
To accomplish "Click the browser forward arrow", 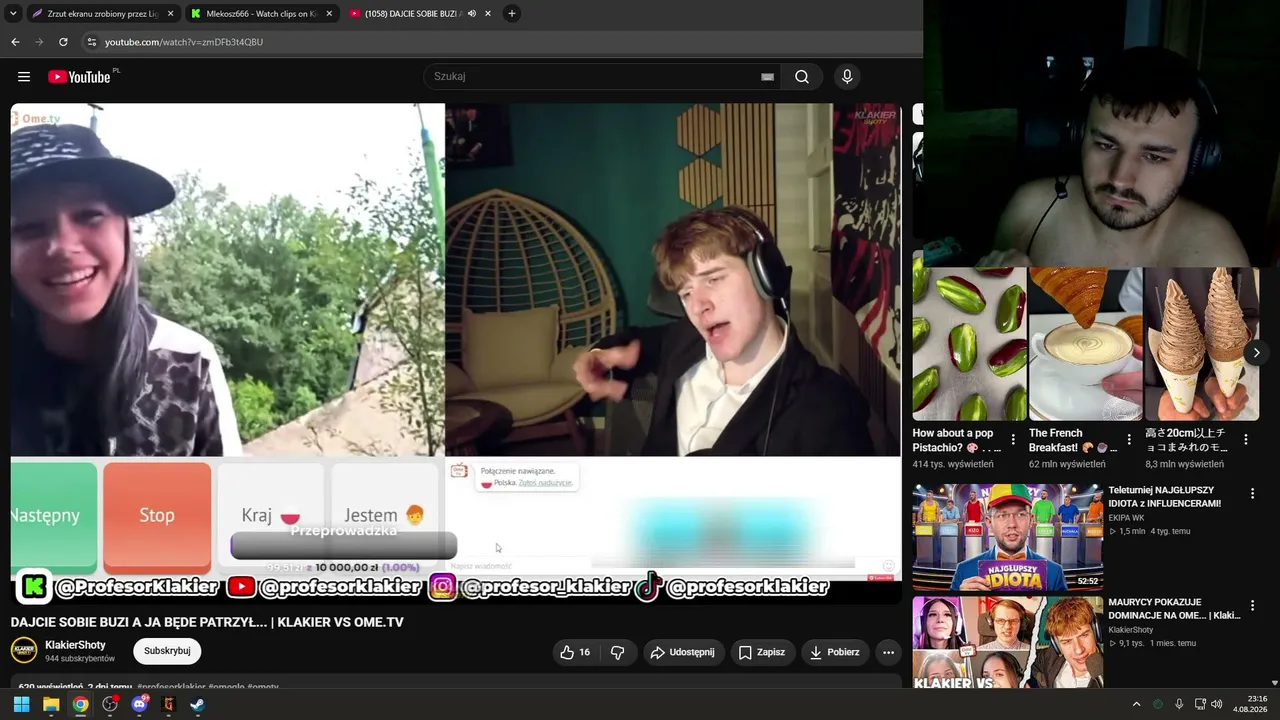I will (39, 42).
